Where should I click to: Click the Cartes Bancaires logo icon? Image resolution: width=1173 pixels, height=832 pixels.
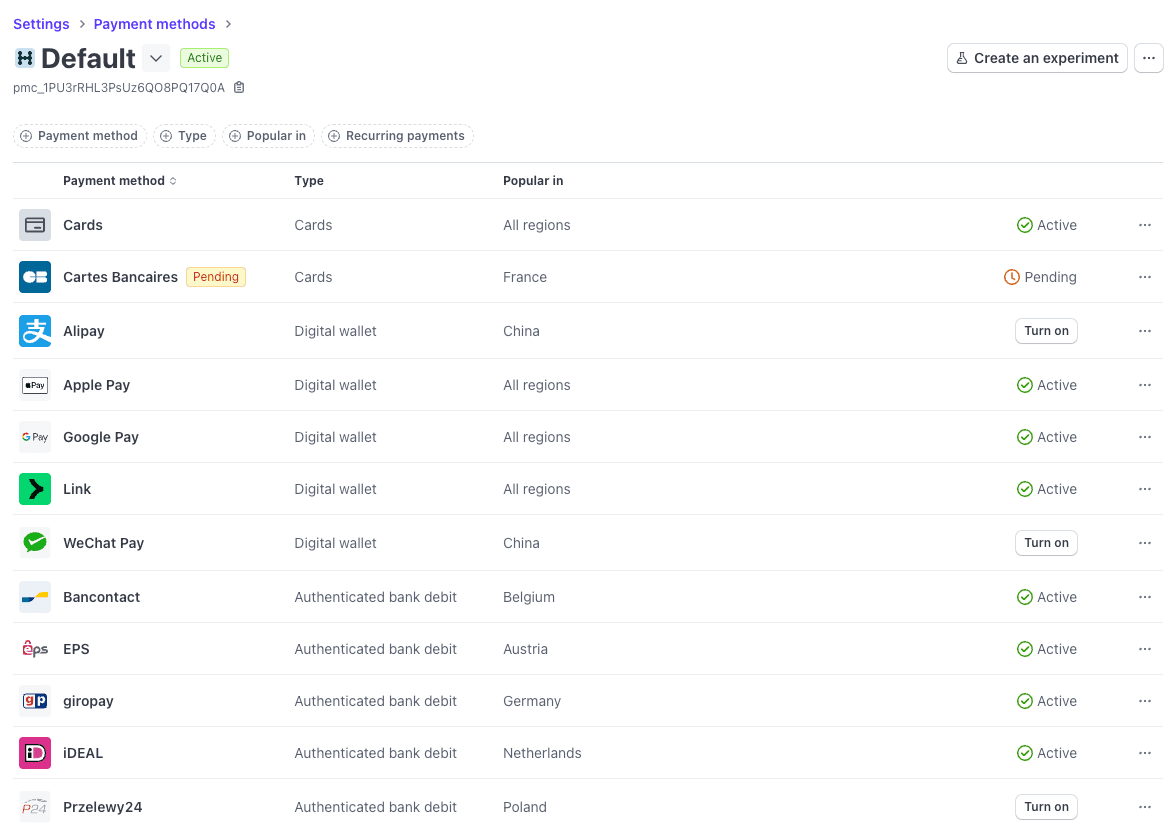35,277
